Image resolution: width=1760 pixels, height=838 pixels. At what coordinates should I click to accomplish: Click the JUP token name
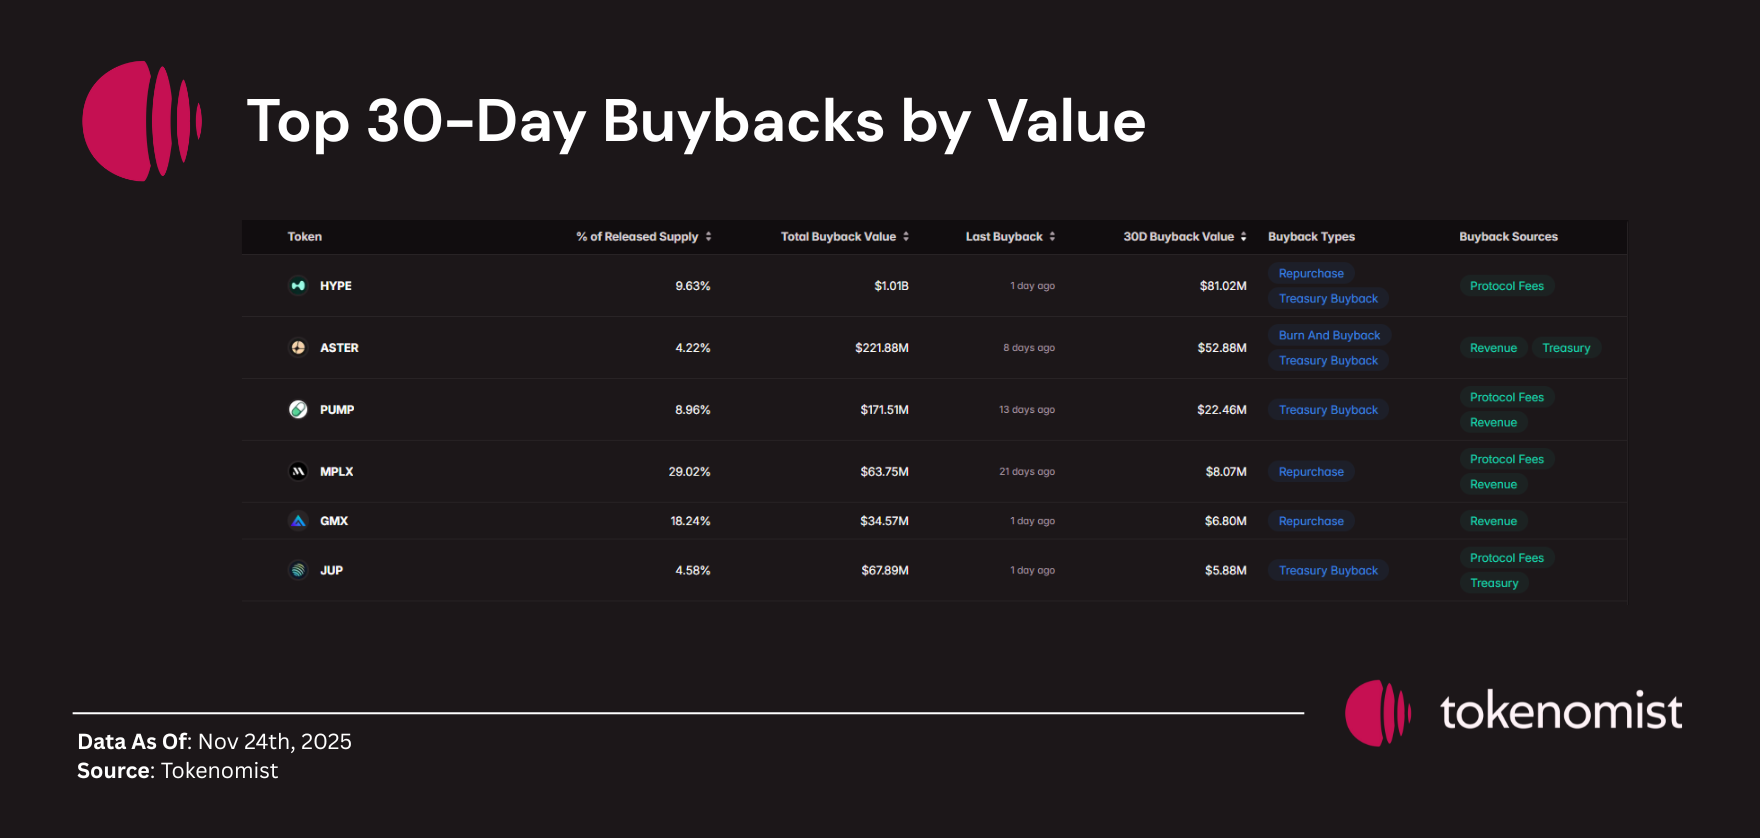pos(331,571)
